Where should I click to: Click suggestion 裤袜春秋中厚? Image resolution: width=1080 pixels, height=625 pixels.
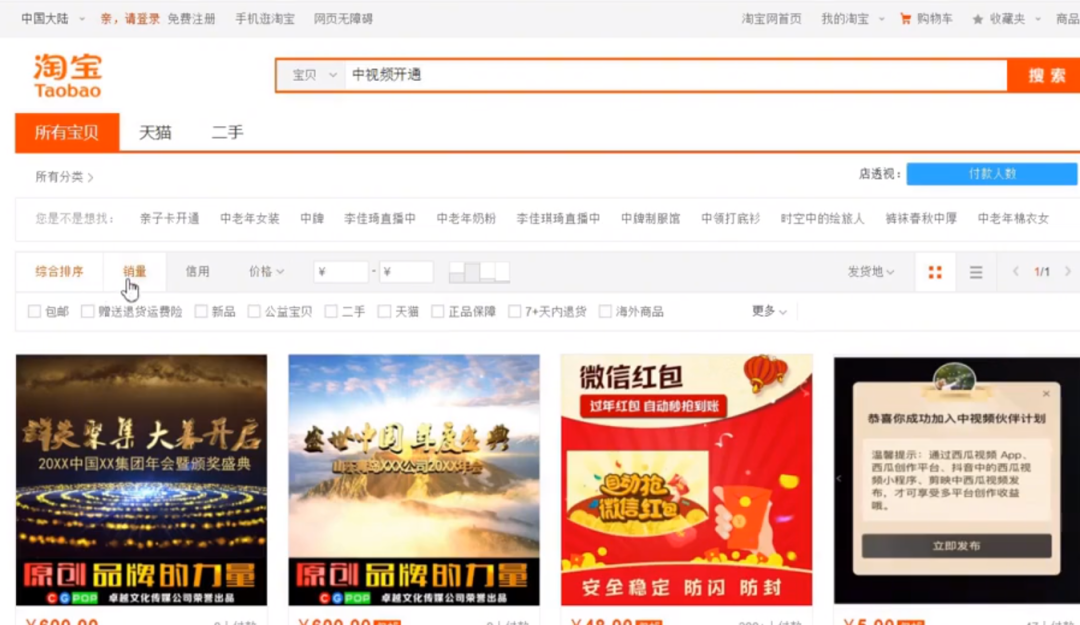921,218
